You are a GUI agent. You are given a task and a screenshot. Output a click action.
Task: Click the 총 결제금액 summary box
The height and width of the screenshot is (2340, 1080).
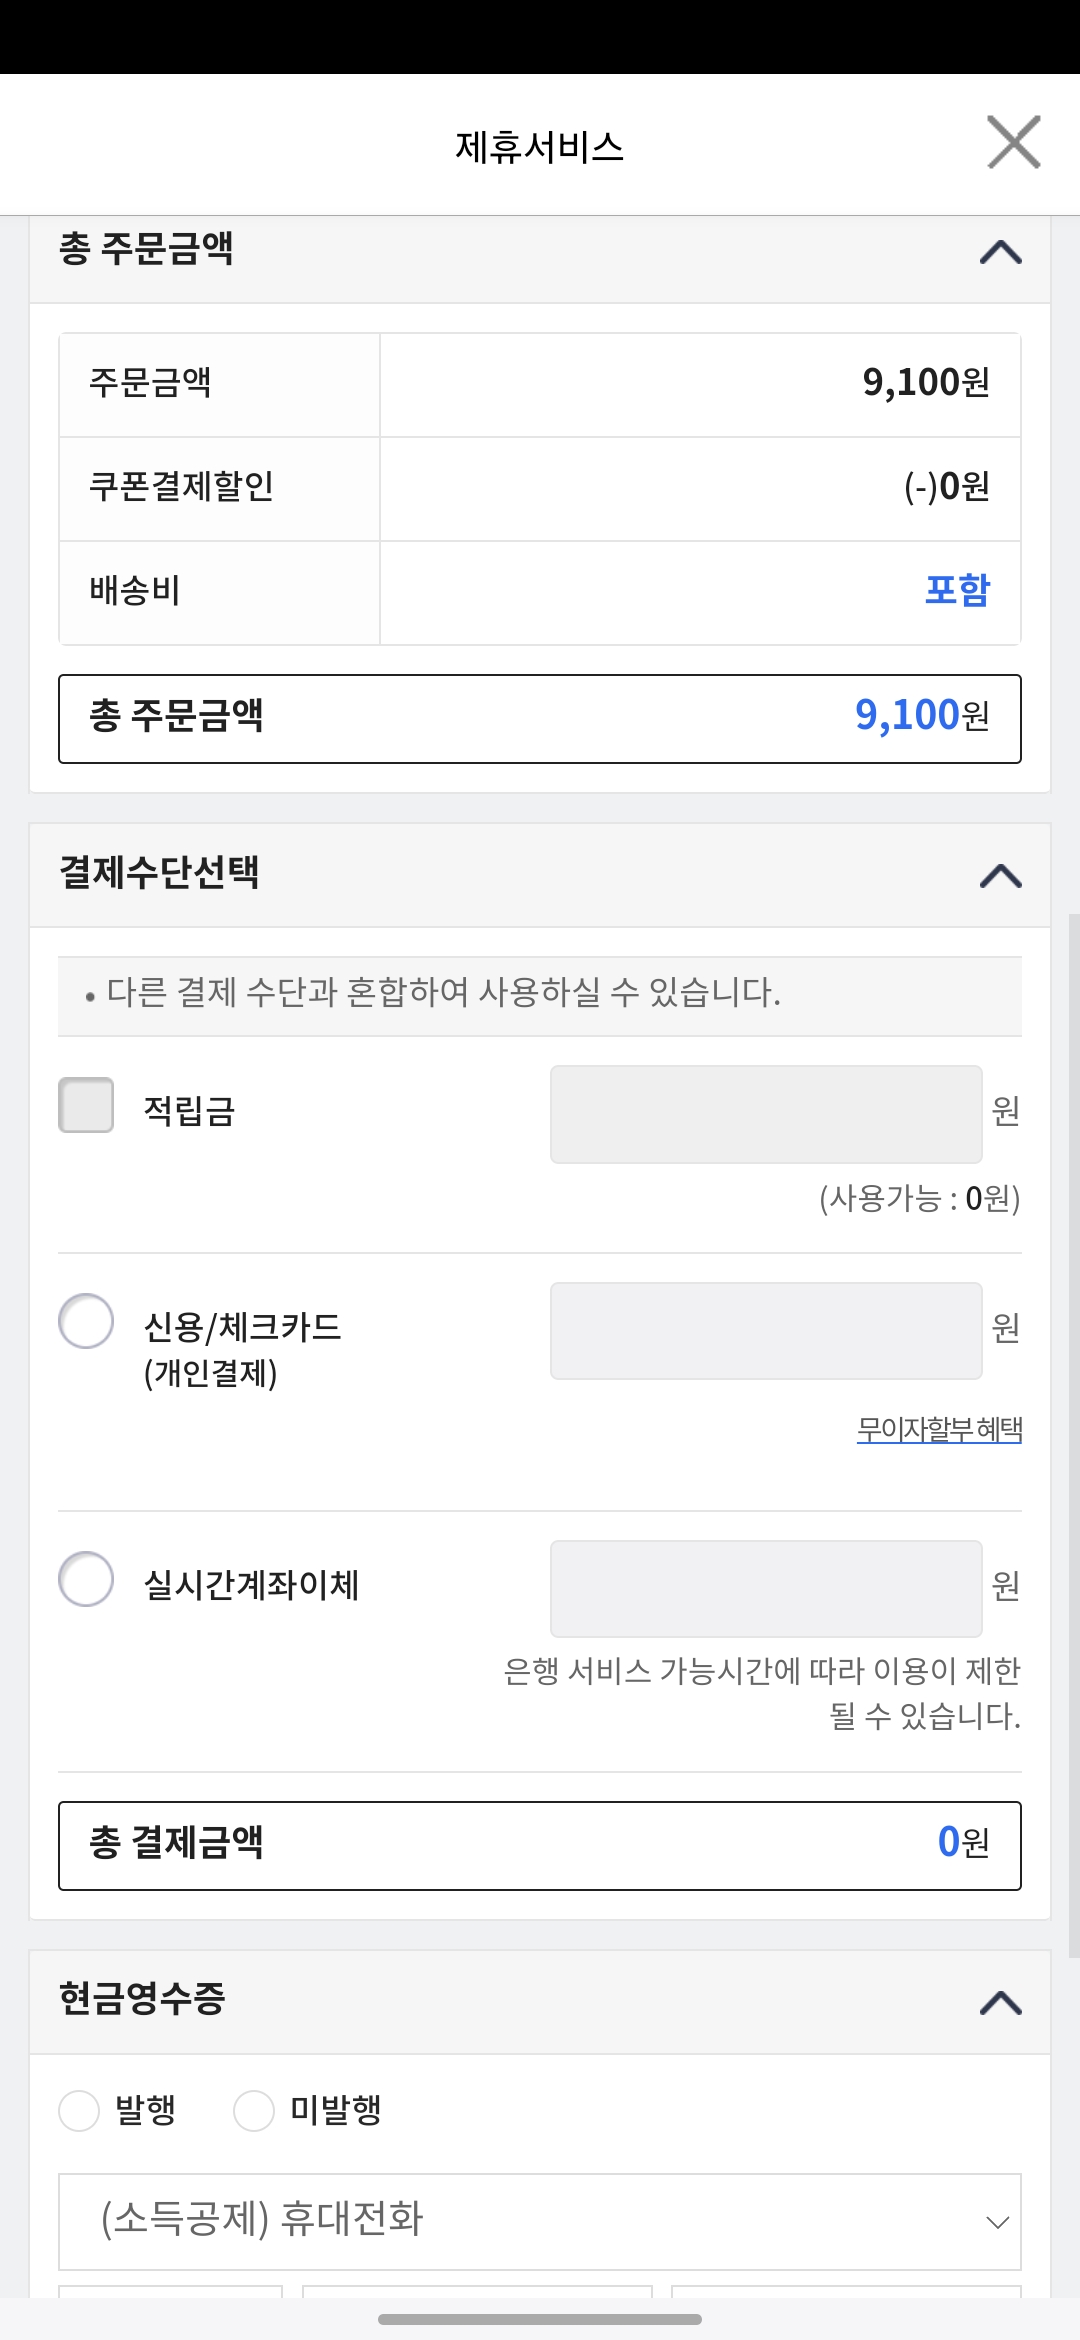tap(540, 1846)
